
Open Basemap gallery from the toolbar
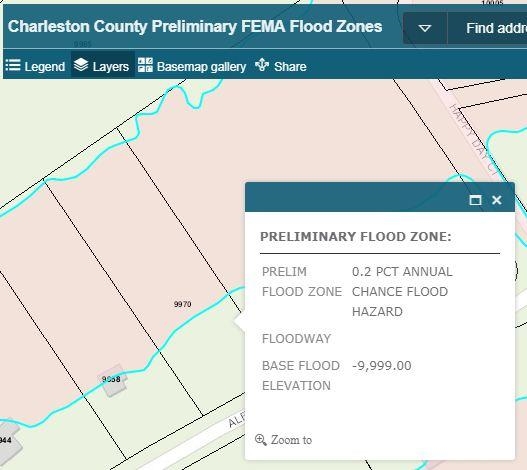[201, 67]
